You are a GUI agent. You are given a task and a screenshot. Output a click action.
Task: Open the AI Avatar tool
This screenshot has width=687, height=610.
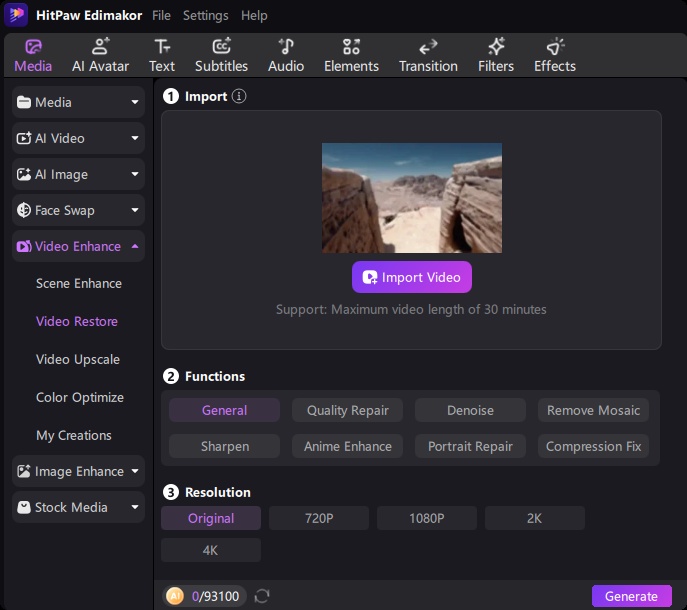pyautogui.click(x=100, y=56)
